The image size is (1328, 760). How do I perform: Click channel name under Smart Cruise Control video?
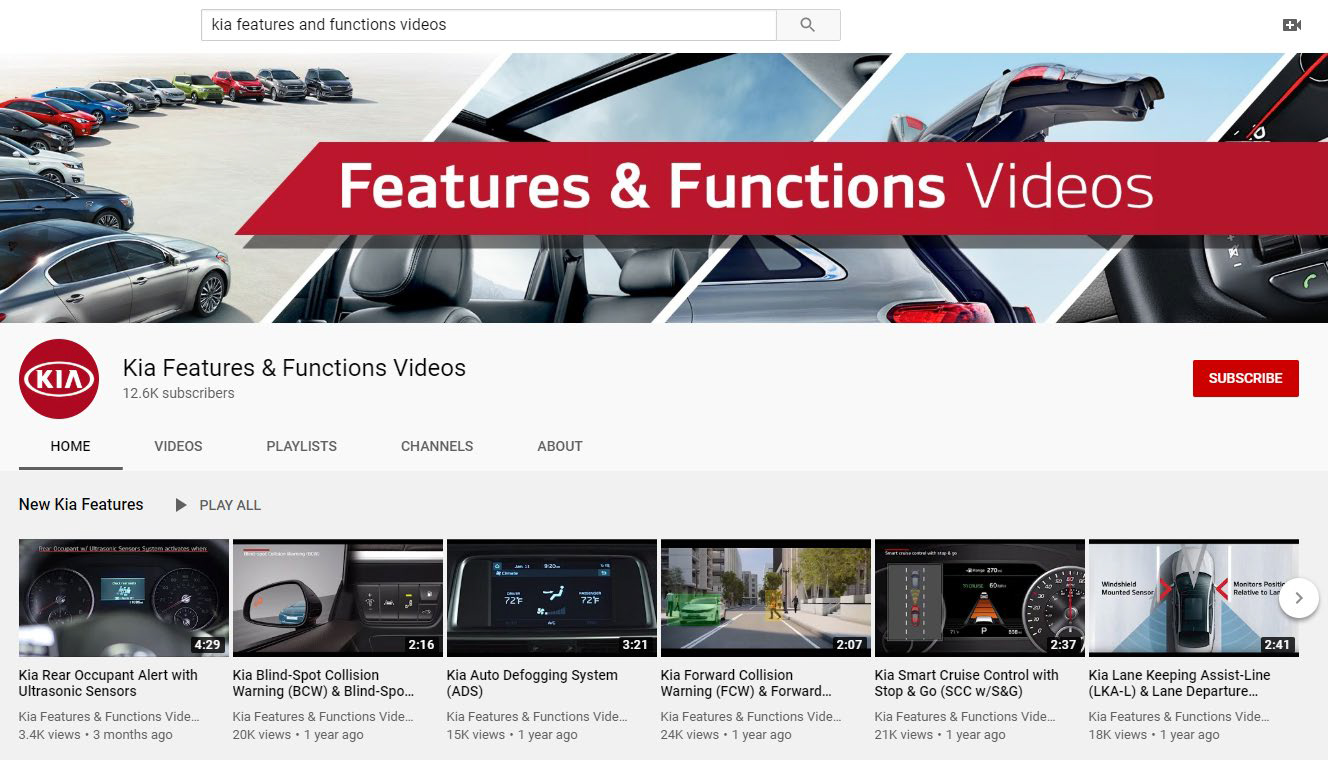point(965,716)
